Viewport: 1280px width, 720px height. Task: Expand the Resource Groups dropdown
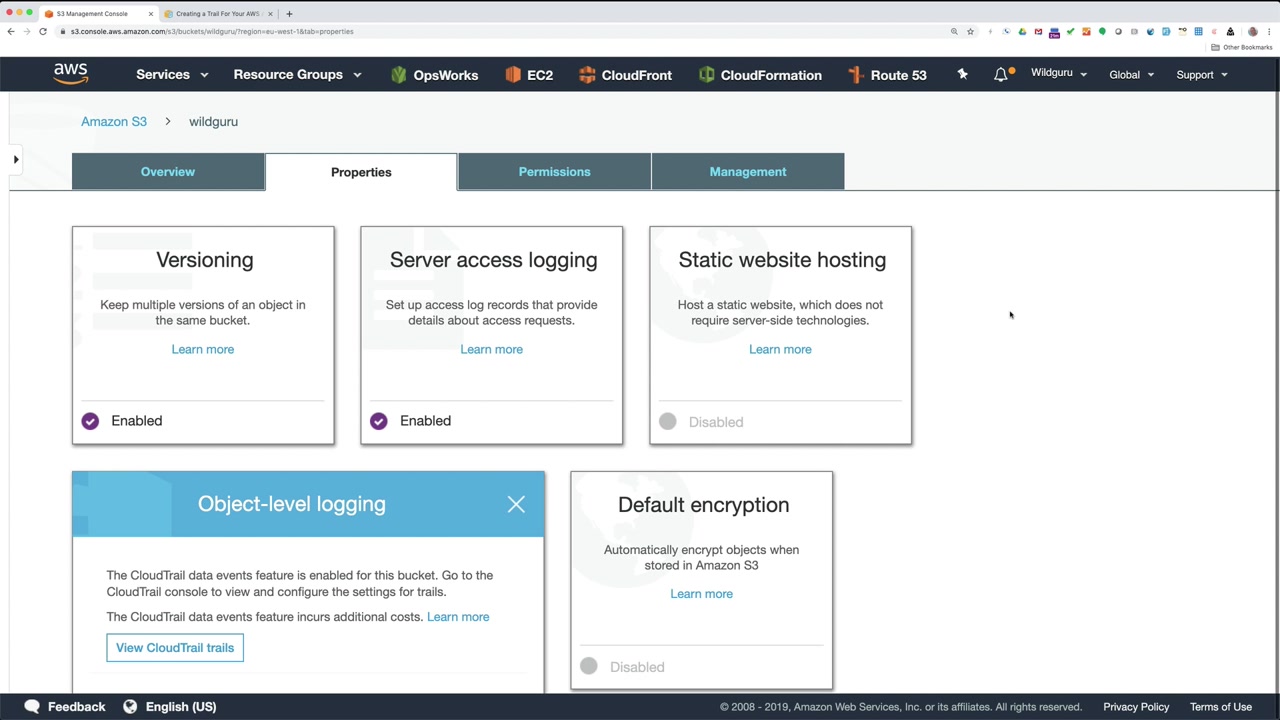[297, 75]
